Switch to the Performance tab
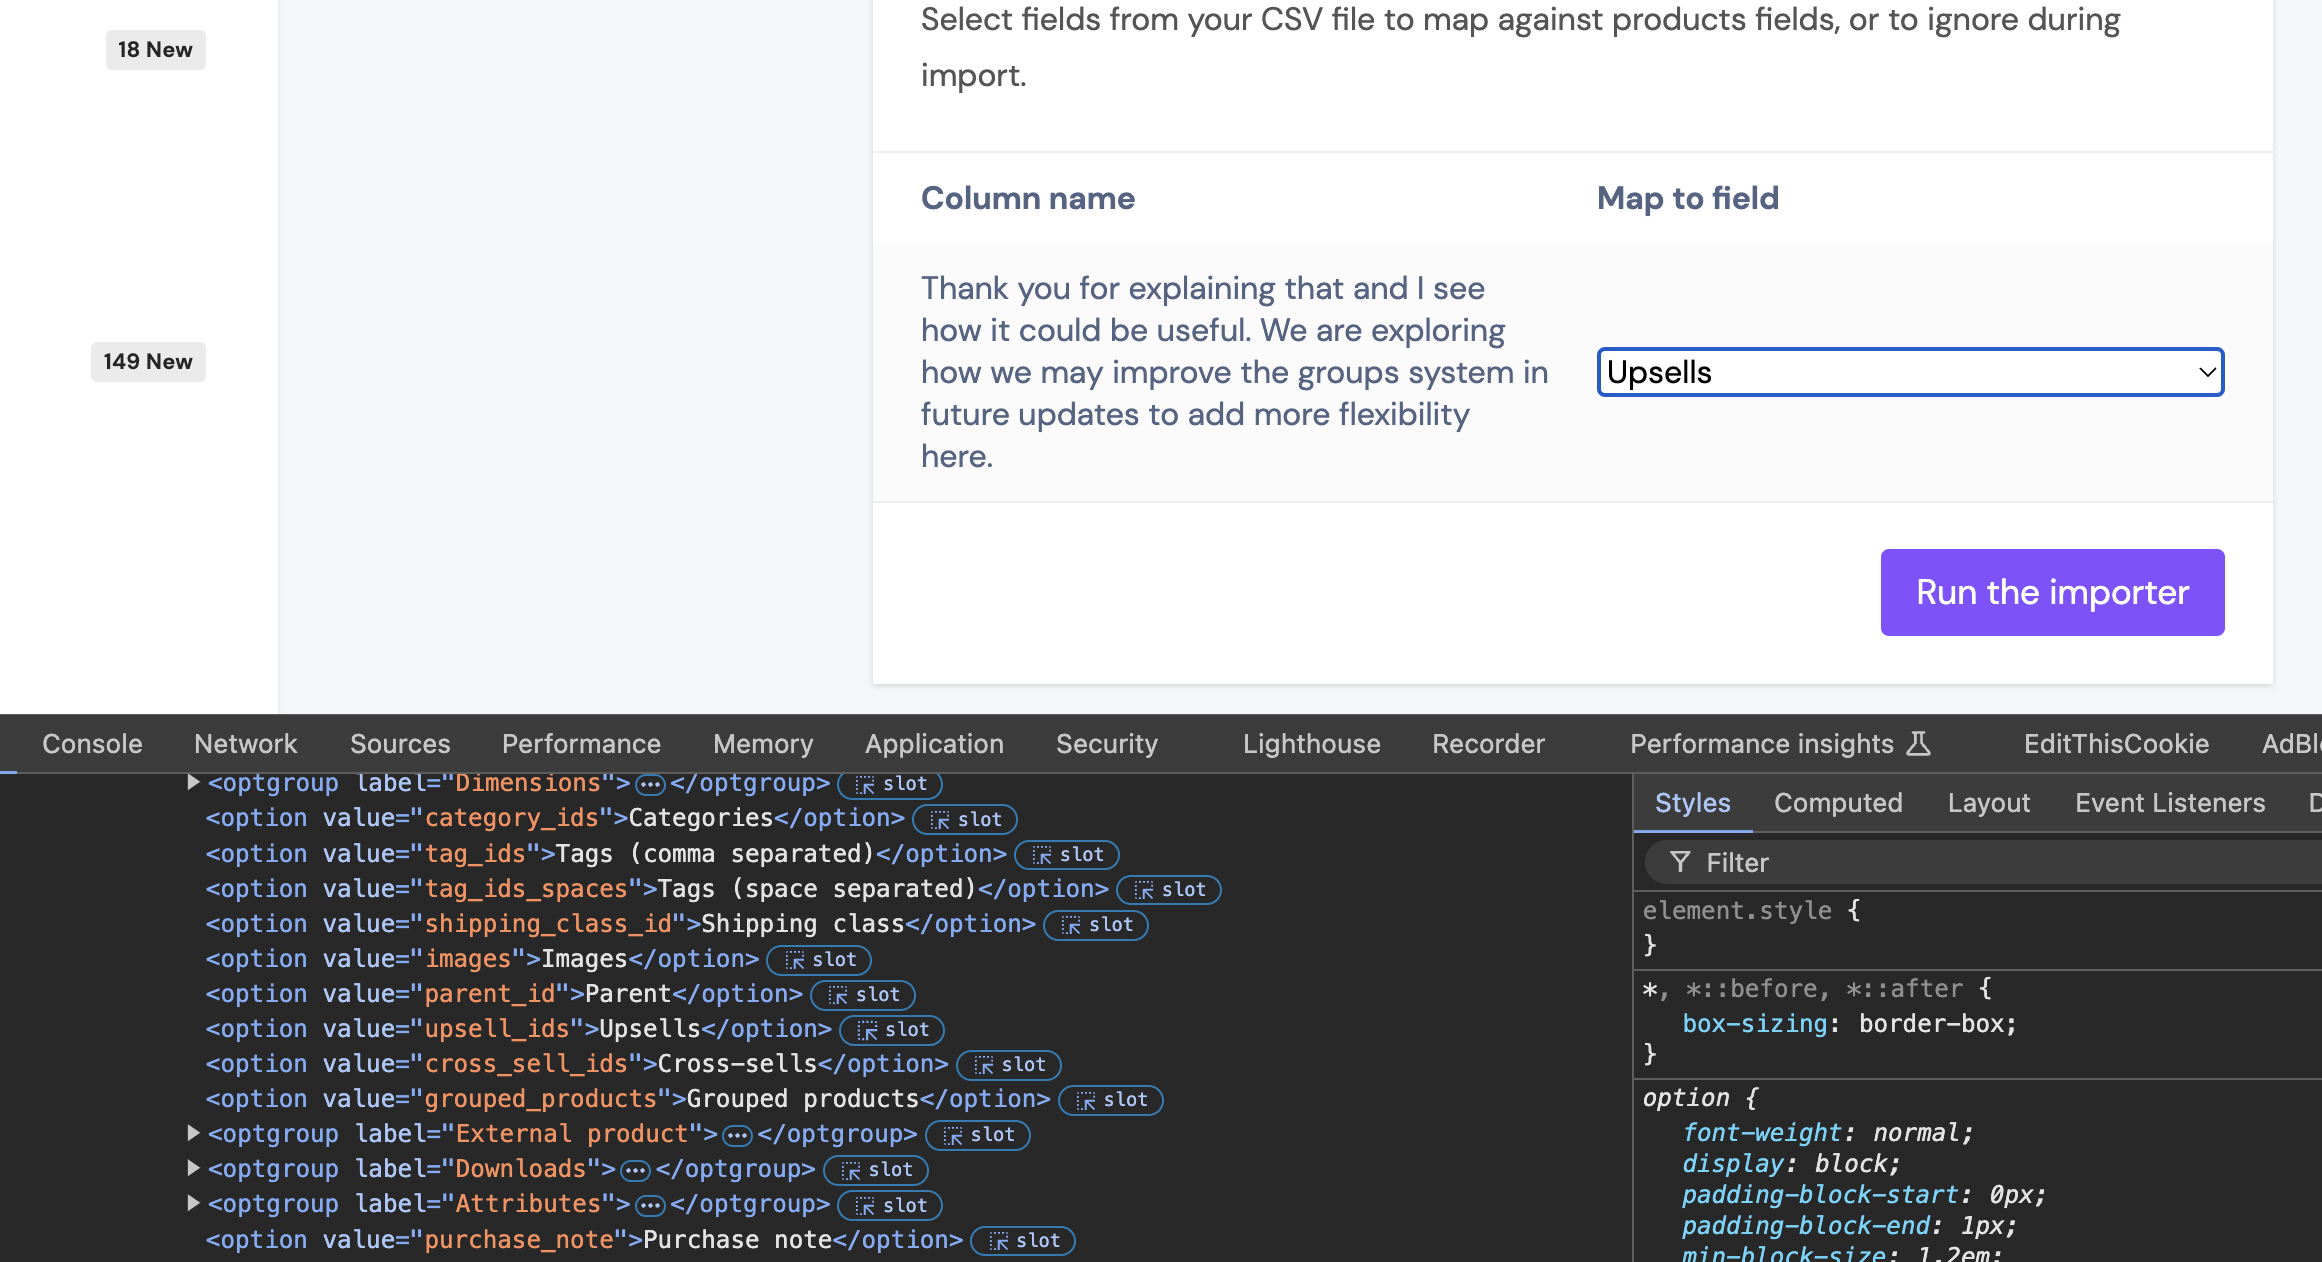 (x=581, y=744)
